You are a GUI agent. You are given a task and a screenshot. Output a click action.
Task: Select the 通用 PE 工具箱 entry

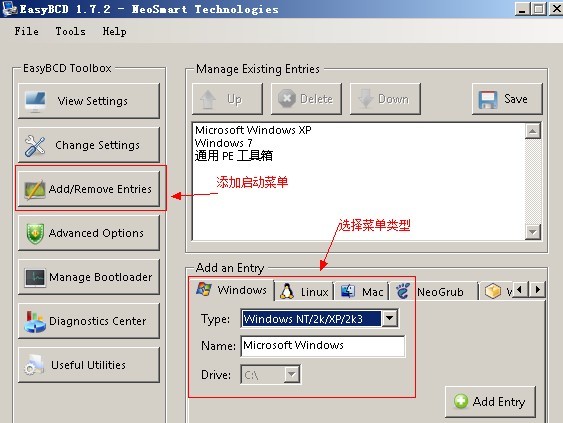coord(234,156)
